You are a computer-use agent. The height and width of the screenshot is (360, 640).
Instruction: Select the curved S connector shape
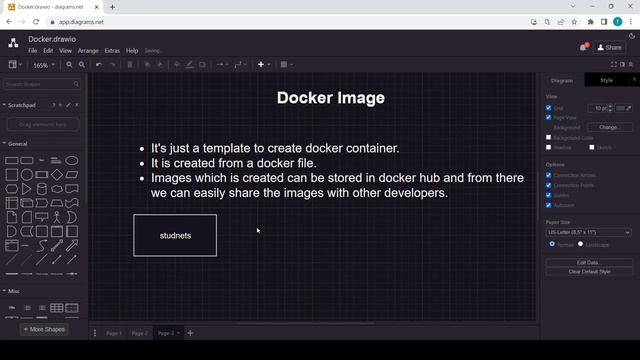[42, 246]
